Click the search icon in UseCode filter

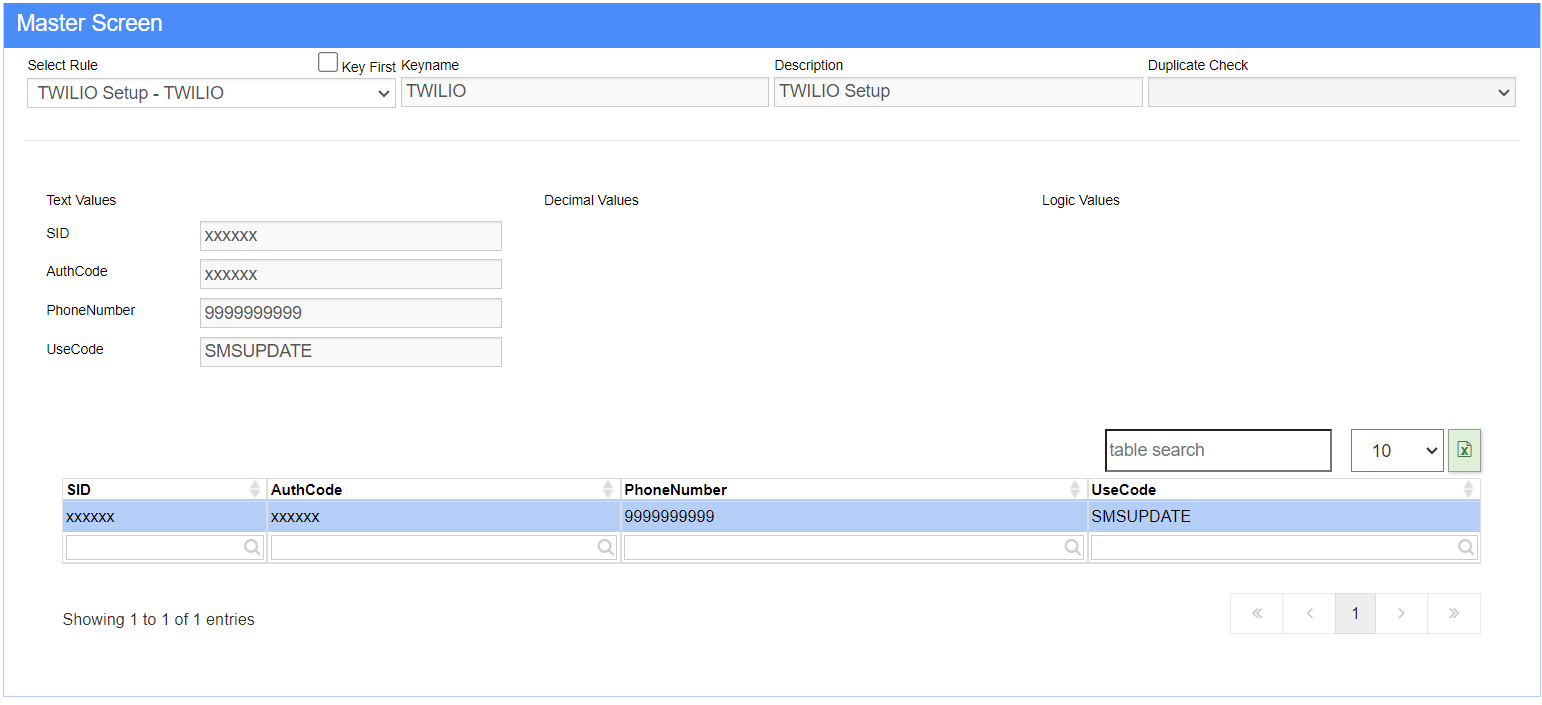click(x=1466, y=547)
